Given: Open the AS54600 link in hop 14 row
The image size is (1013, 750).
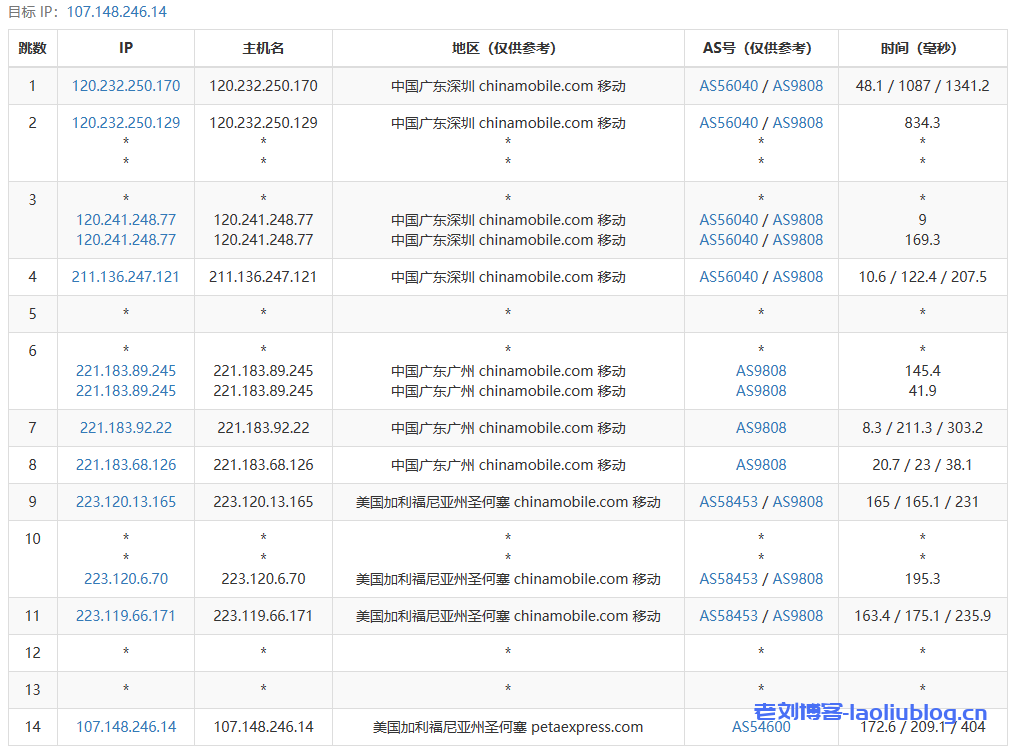Looking at the screenshot, I should pyautogui.click(x=761, y=727).
